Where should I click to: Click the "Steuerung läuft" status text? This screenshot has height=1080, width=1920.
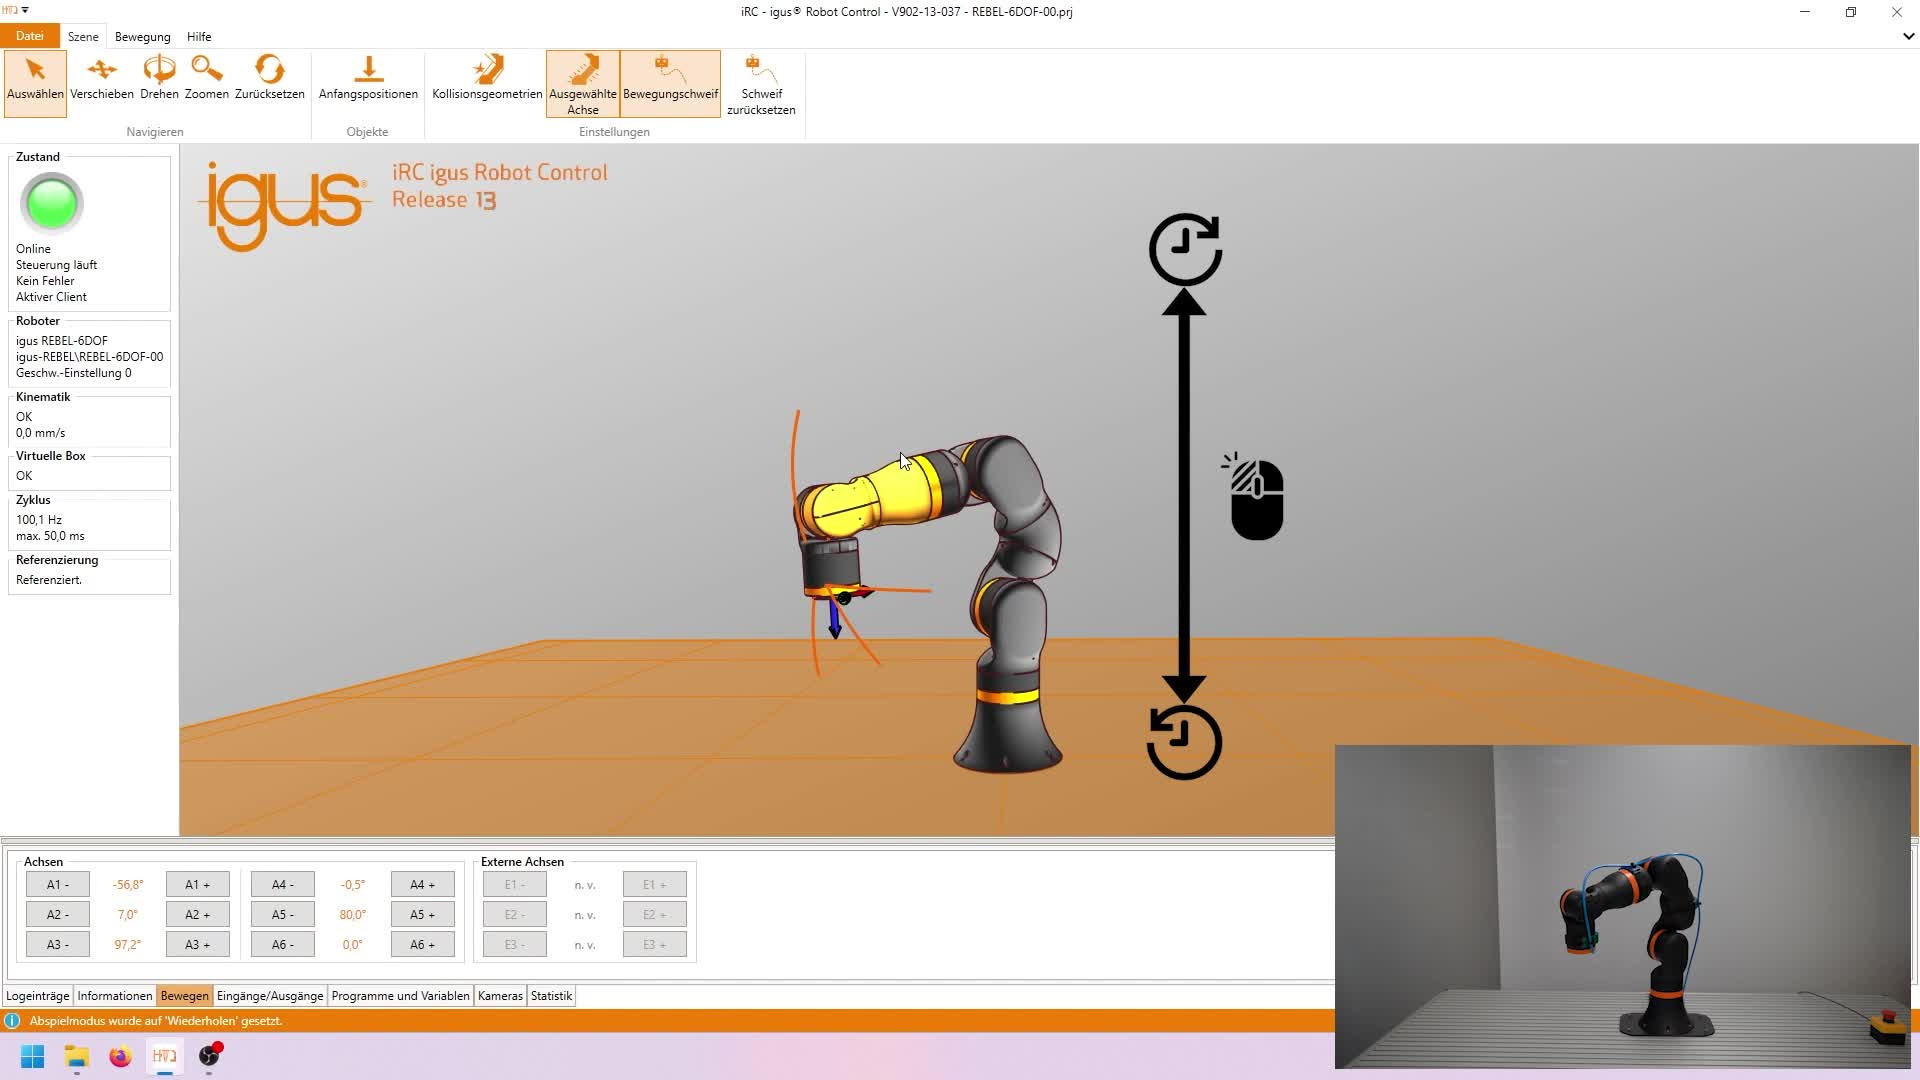[x=57, y=265]
